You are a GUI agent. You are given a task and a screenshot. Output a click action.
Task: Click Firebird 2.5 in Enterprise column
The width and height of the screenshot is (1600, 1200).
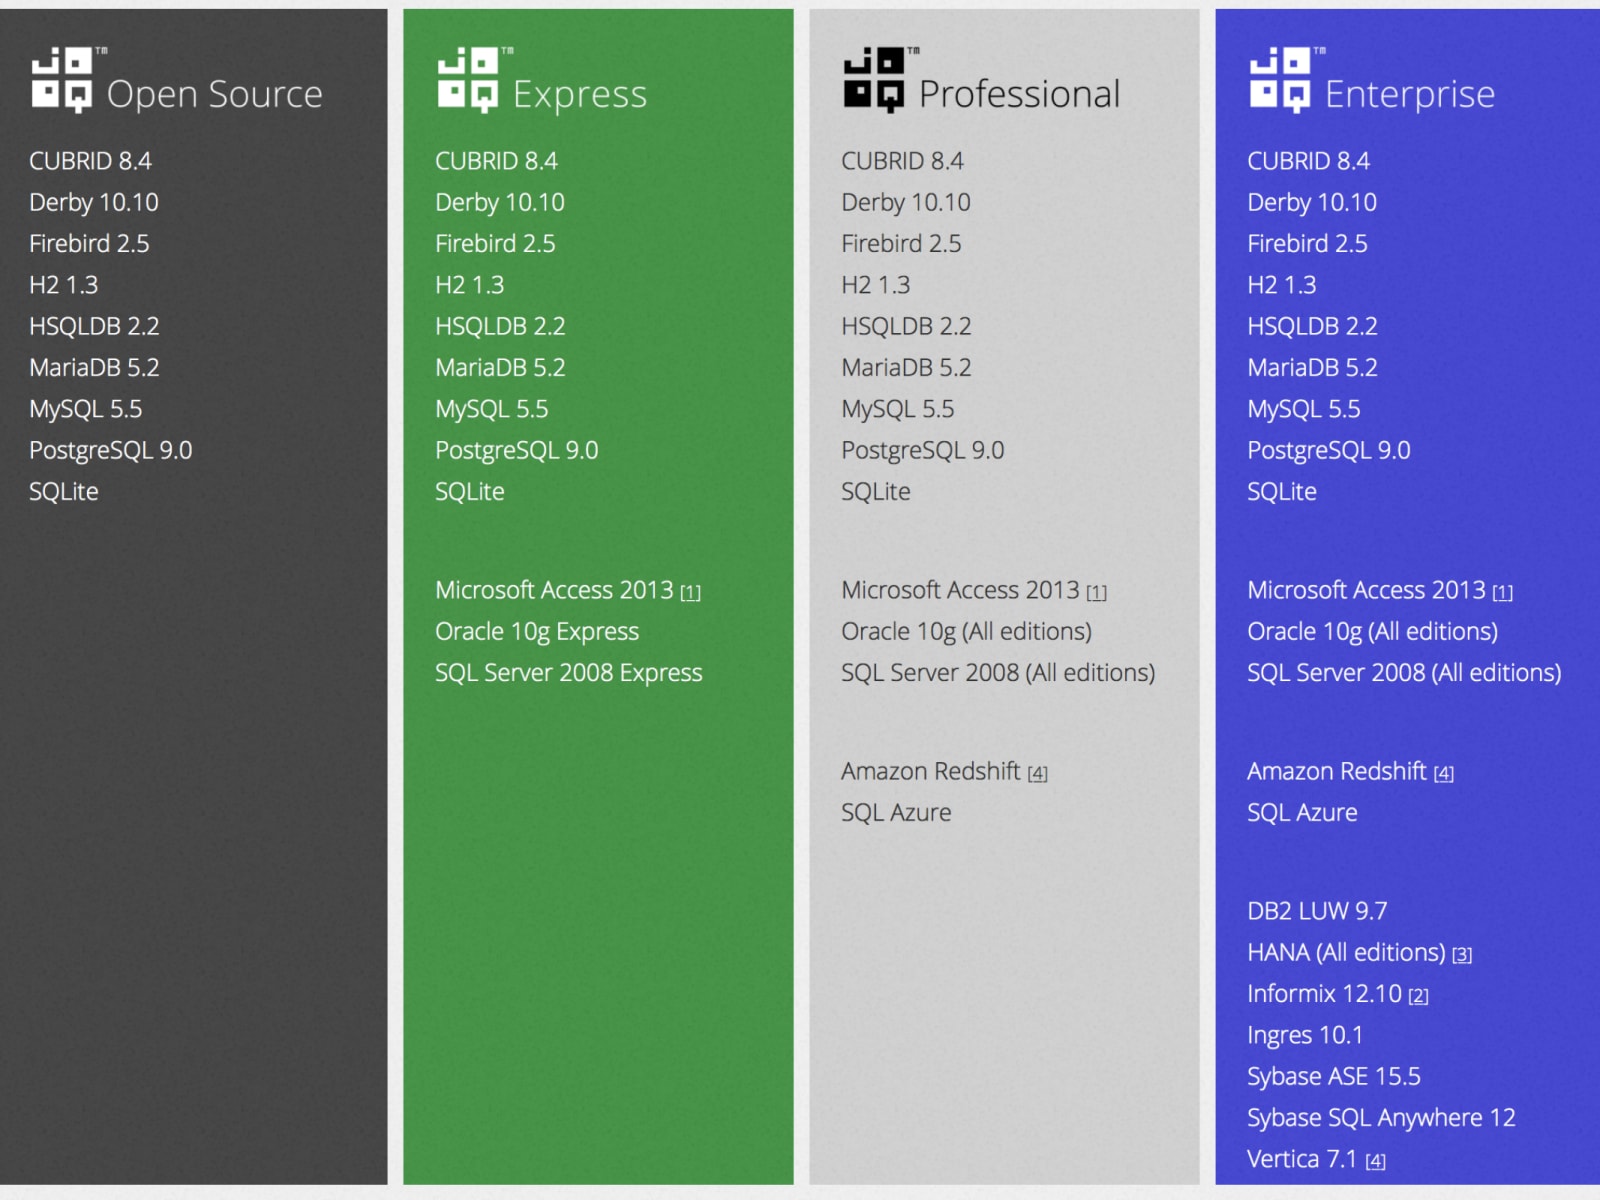(1307, 244)
